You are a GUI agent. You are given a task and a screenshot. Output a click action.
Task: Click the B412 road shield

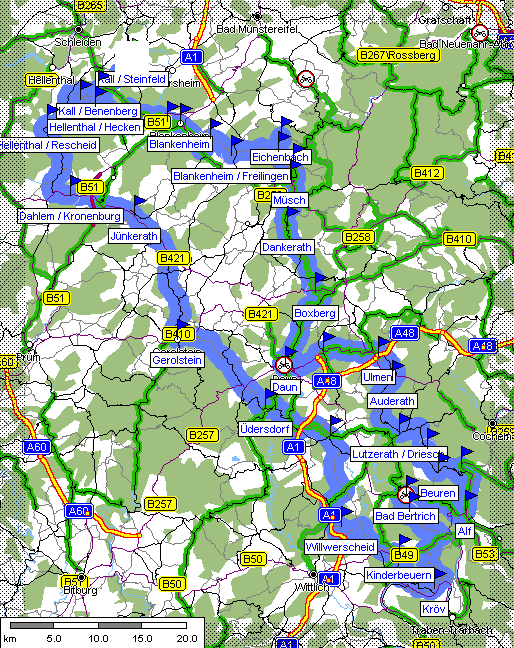(x=427, y=173)
